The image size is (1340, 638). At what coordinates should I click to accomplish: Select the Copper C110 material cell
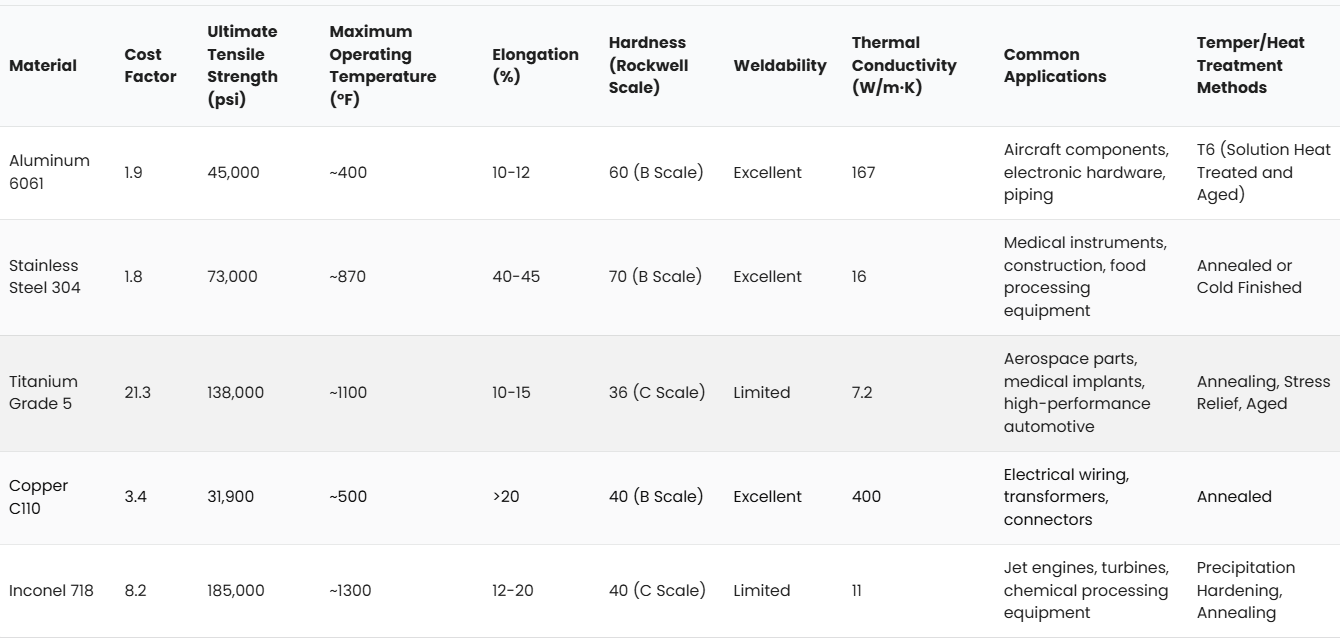(x=39, y=497)
